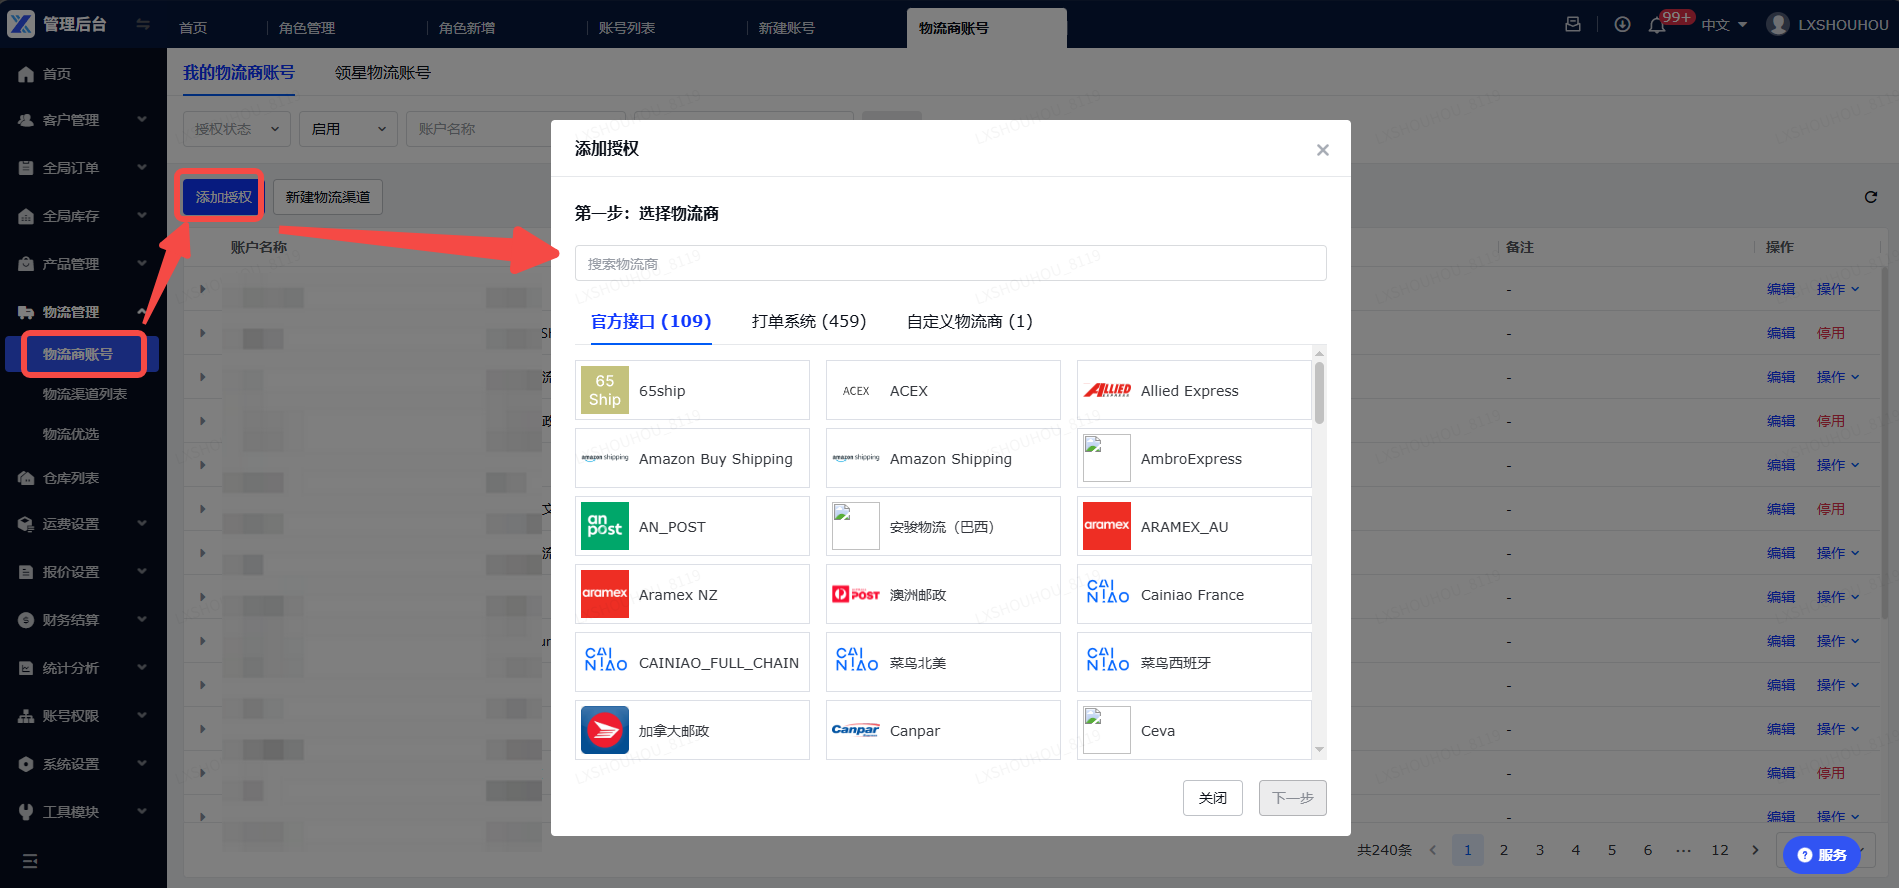Image resolution: width=1899 pixels, height=888 pixels.
Task: Select the Ceva provider card
Action: [1194, 730]
